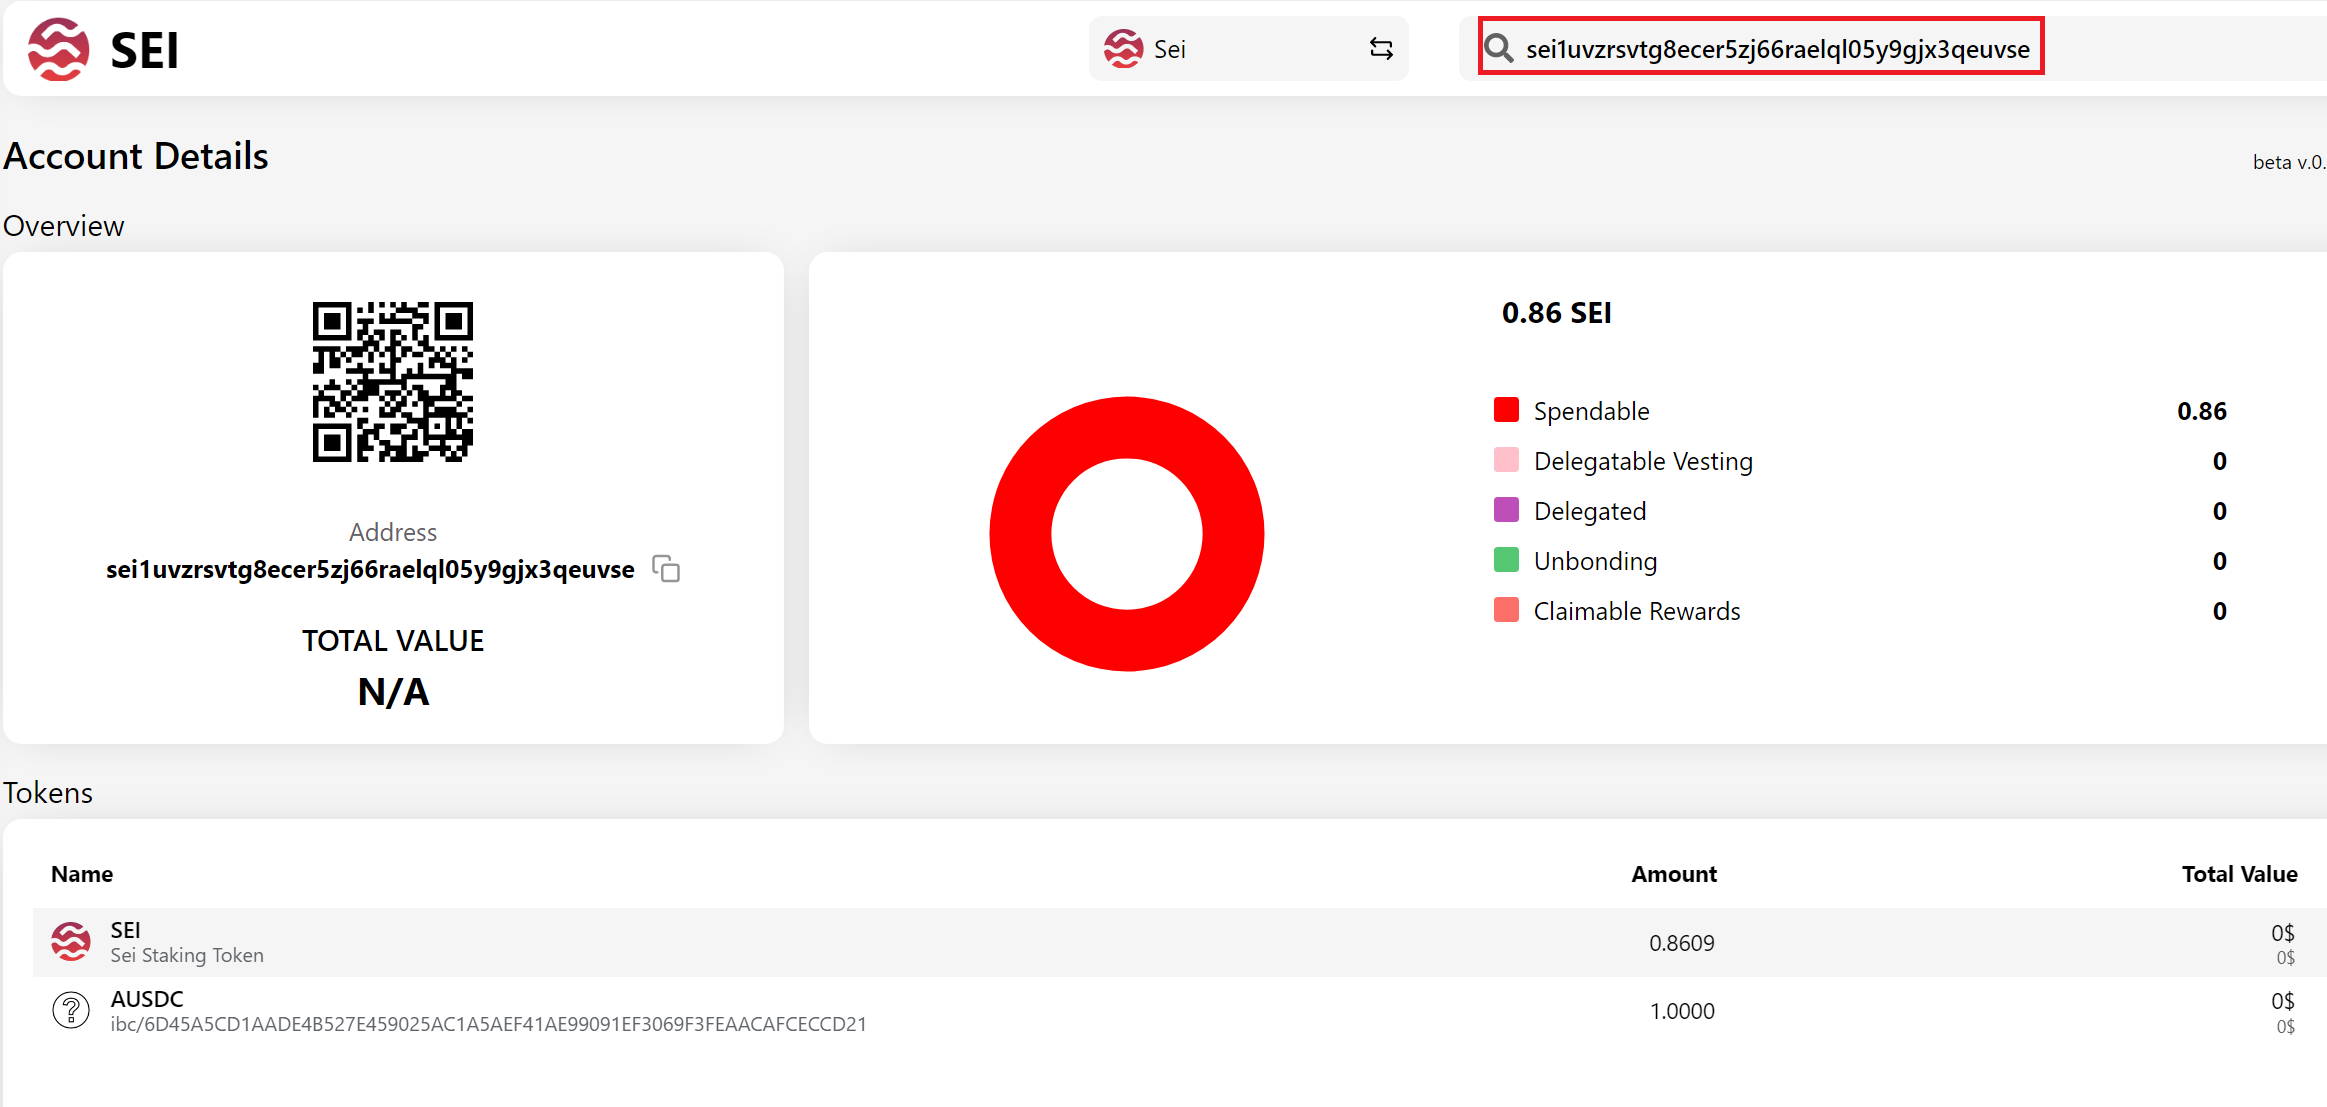Click the Unbonding green color swatch
Viewport: 2327px width, 1107px height.
point(1506,560)
